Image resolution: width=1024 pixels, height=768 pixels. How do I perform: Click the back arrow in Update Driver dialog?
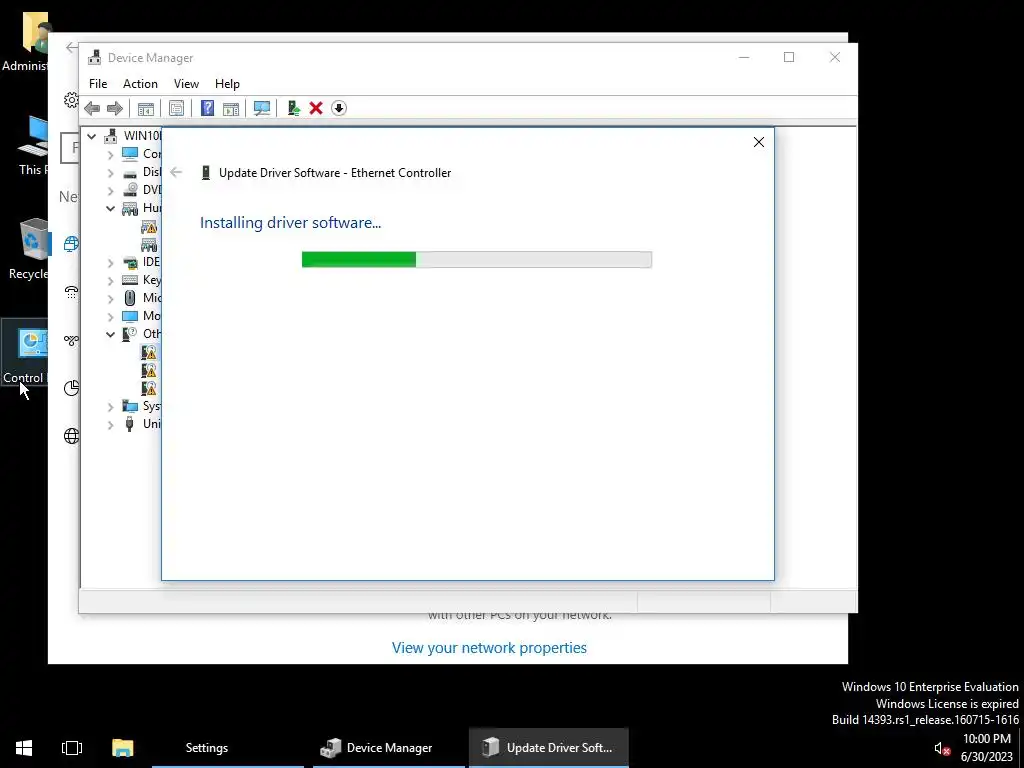click(x=176, y=172)
